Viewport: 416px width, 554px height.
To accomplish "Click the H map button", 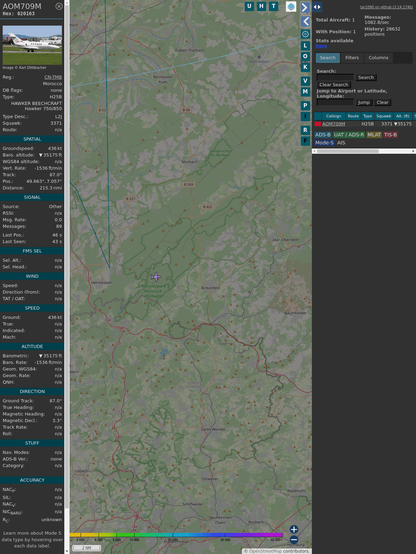I will [x=261, y=6].
